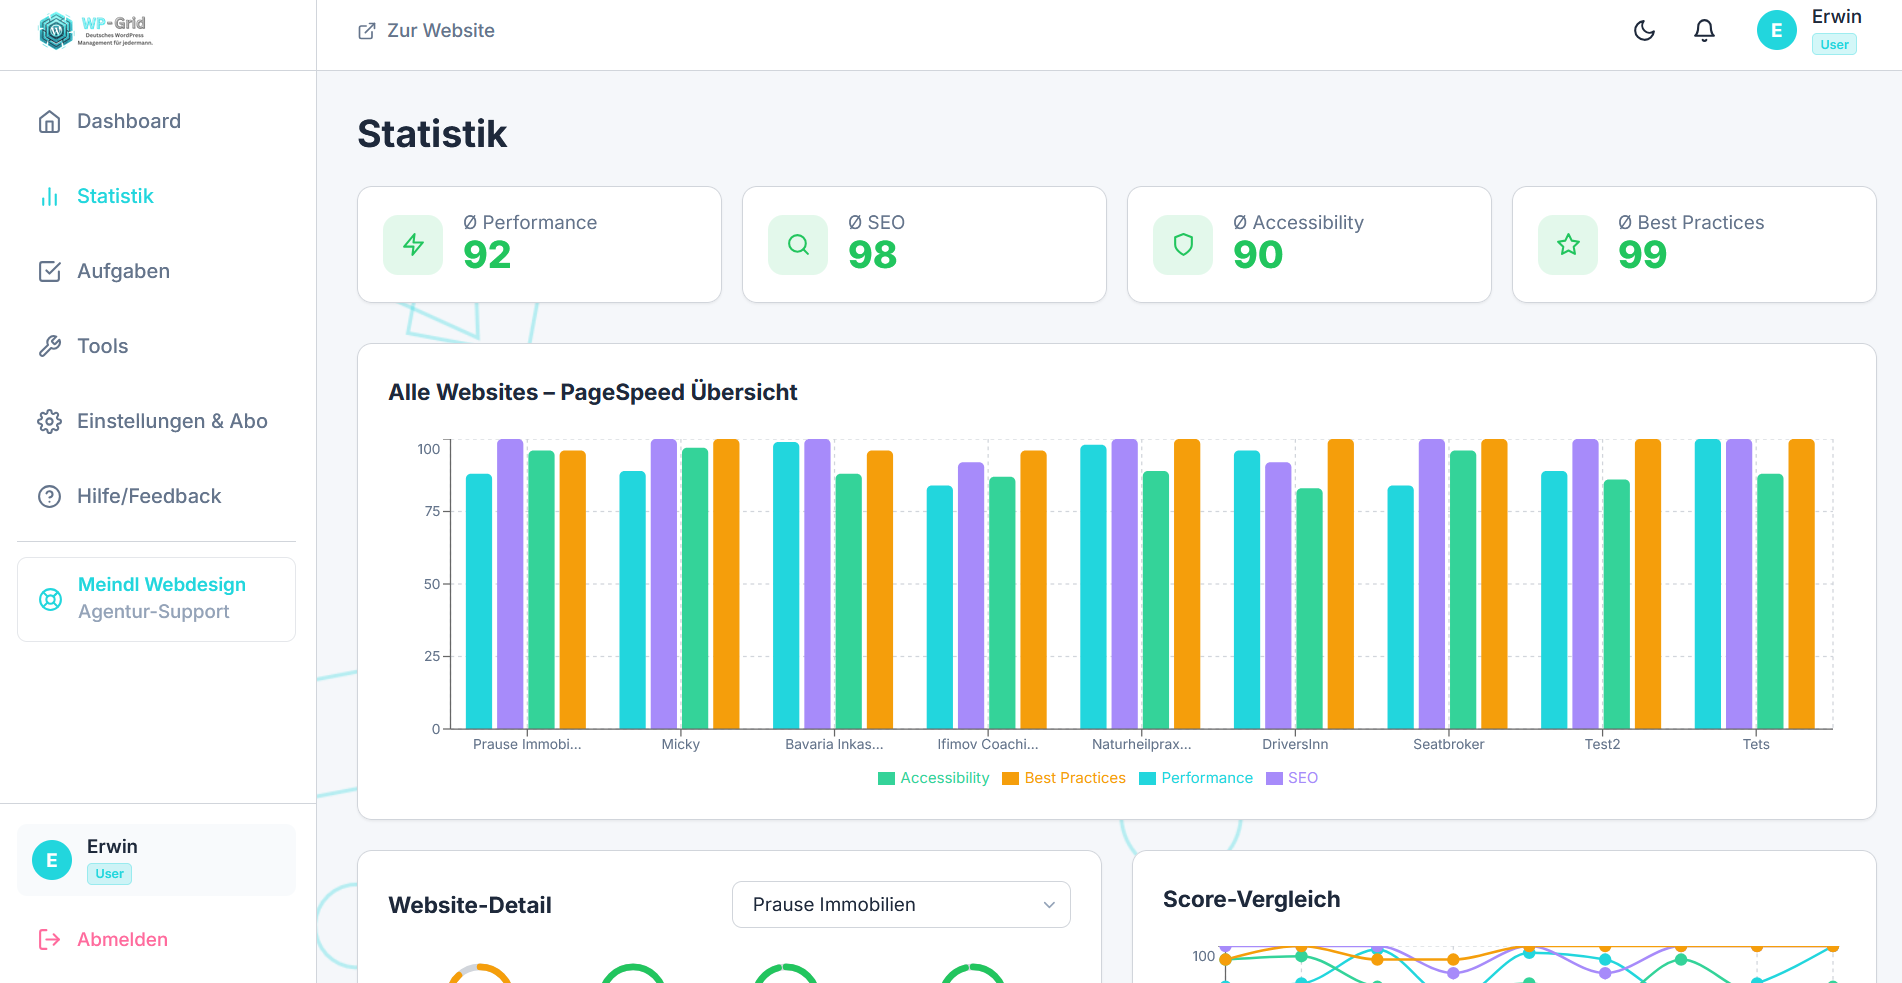Expand the website selector chevron

pos(1048,904)
